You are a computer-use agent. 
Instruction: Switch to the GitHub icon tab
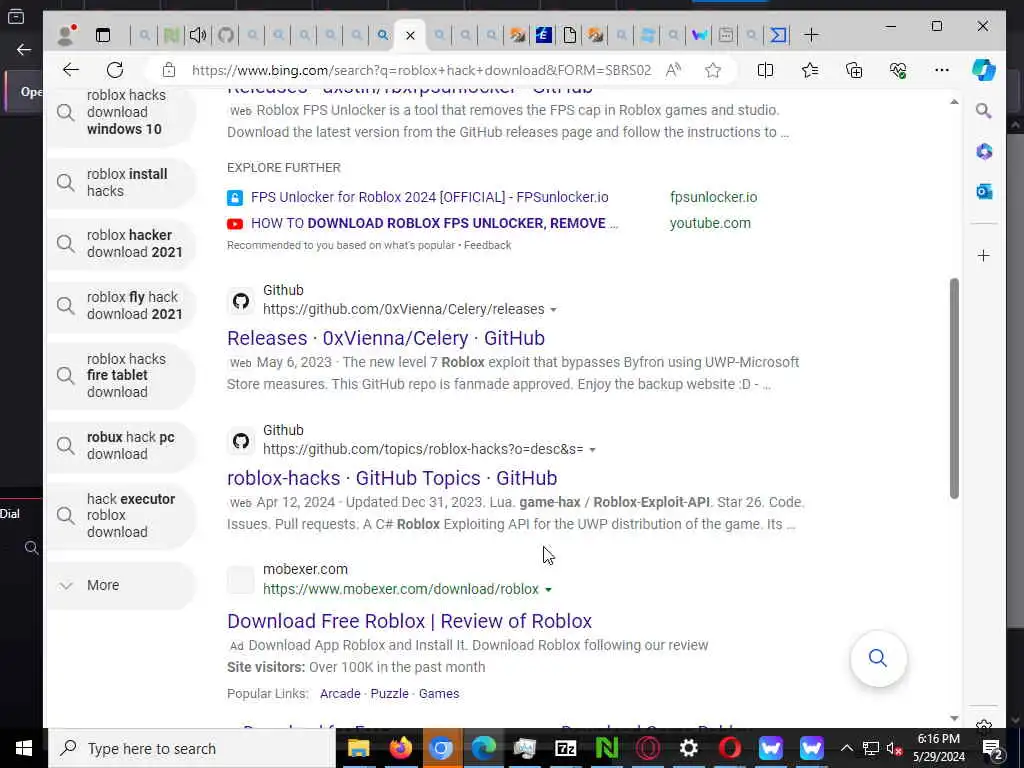coord(226,35)
